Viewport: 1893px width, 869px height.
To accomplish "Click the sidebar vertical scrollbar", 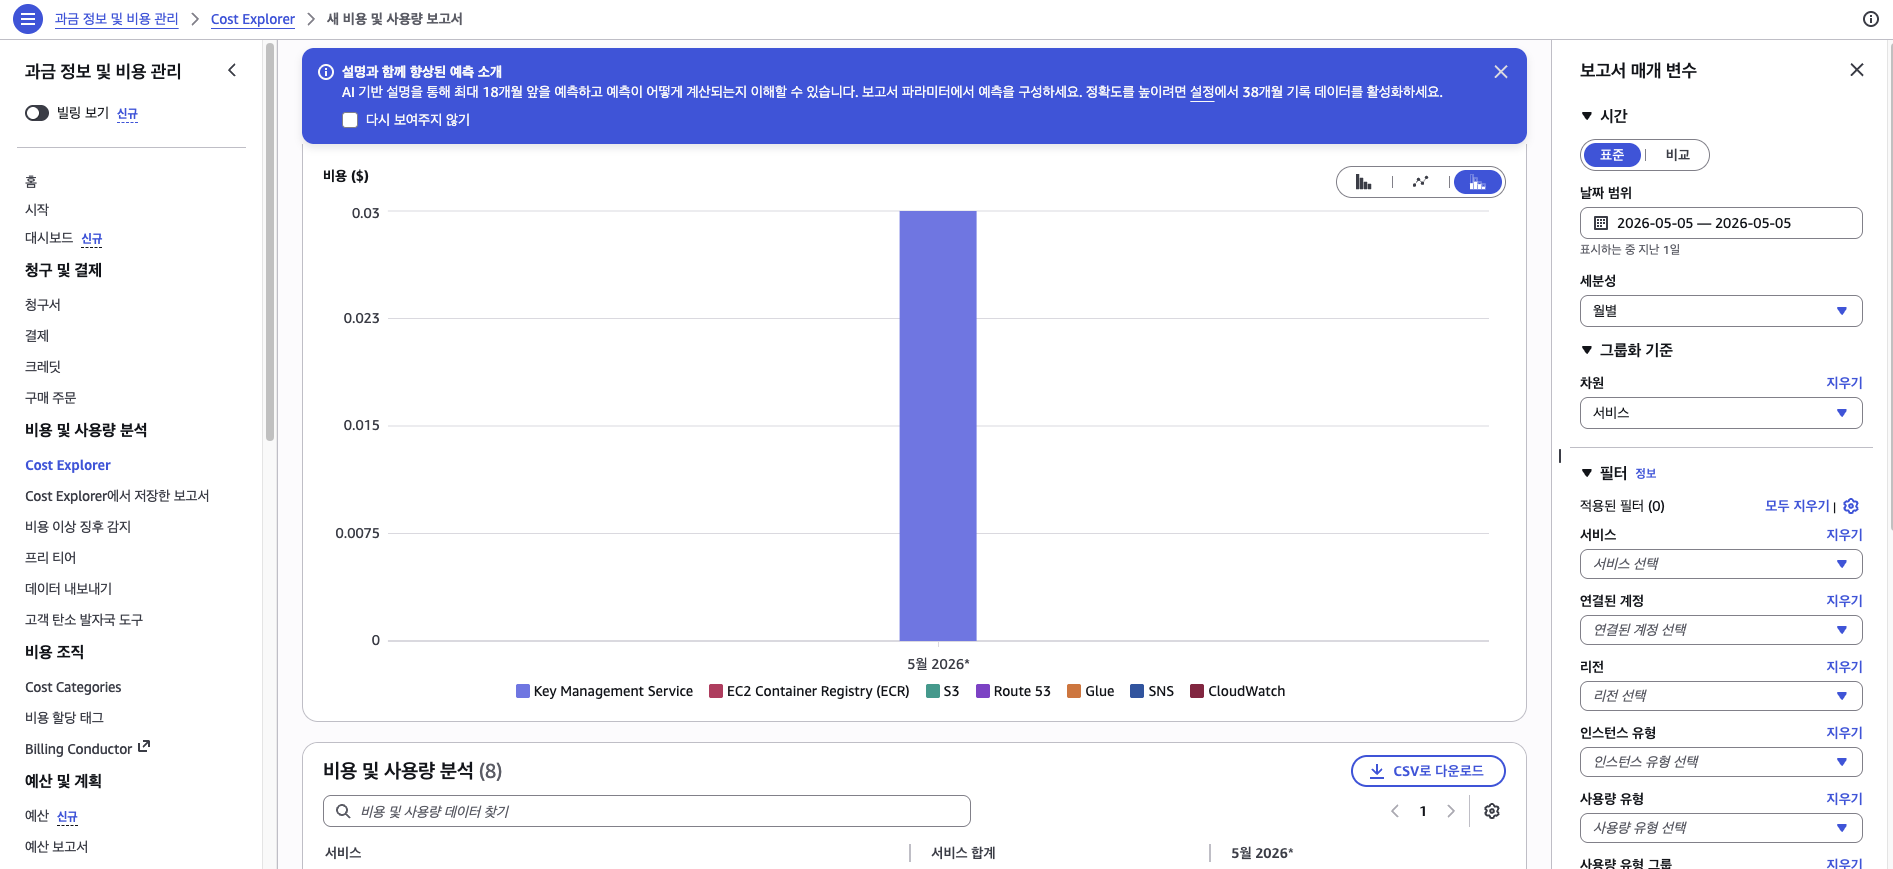I will tap(270, 240).
